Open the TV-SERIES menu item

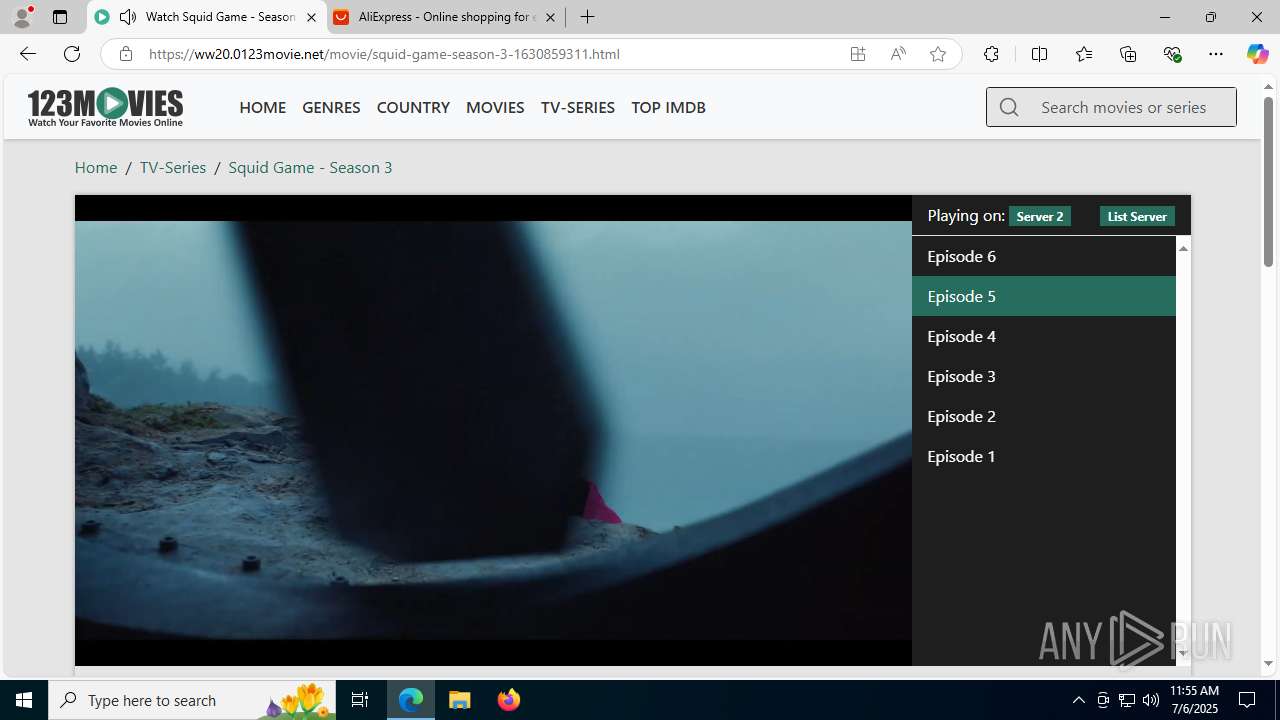click(577, 107)
